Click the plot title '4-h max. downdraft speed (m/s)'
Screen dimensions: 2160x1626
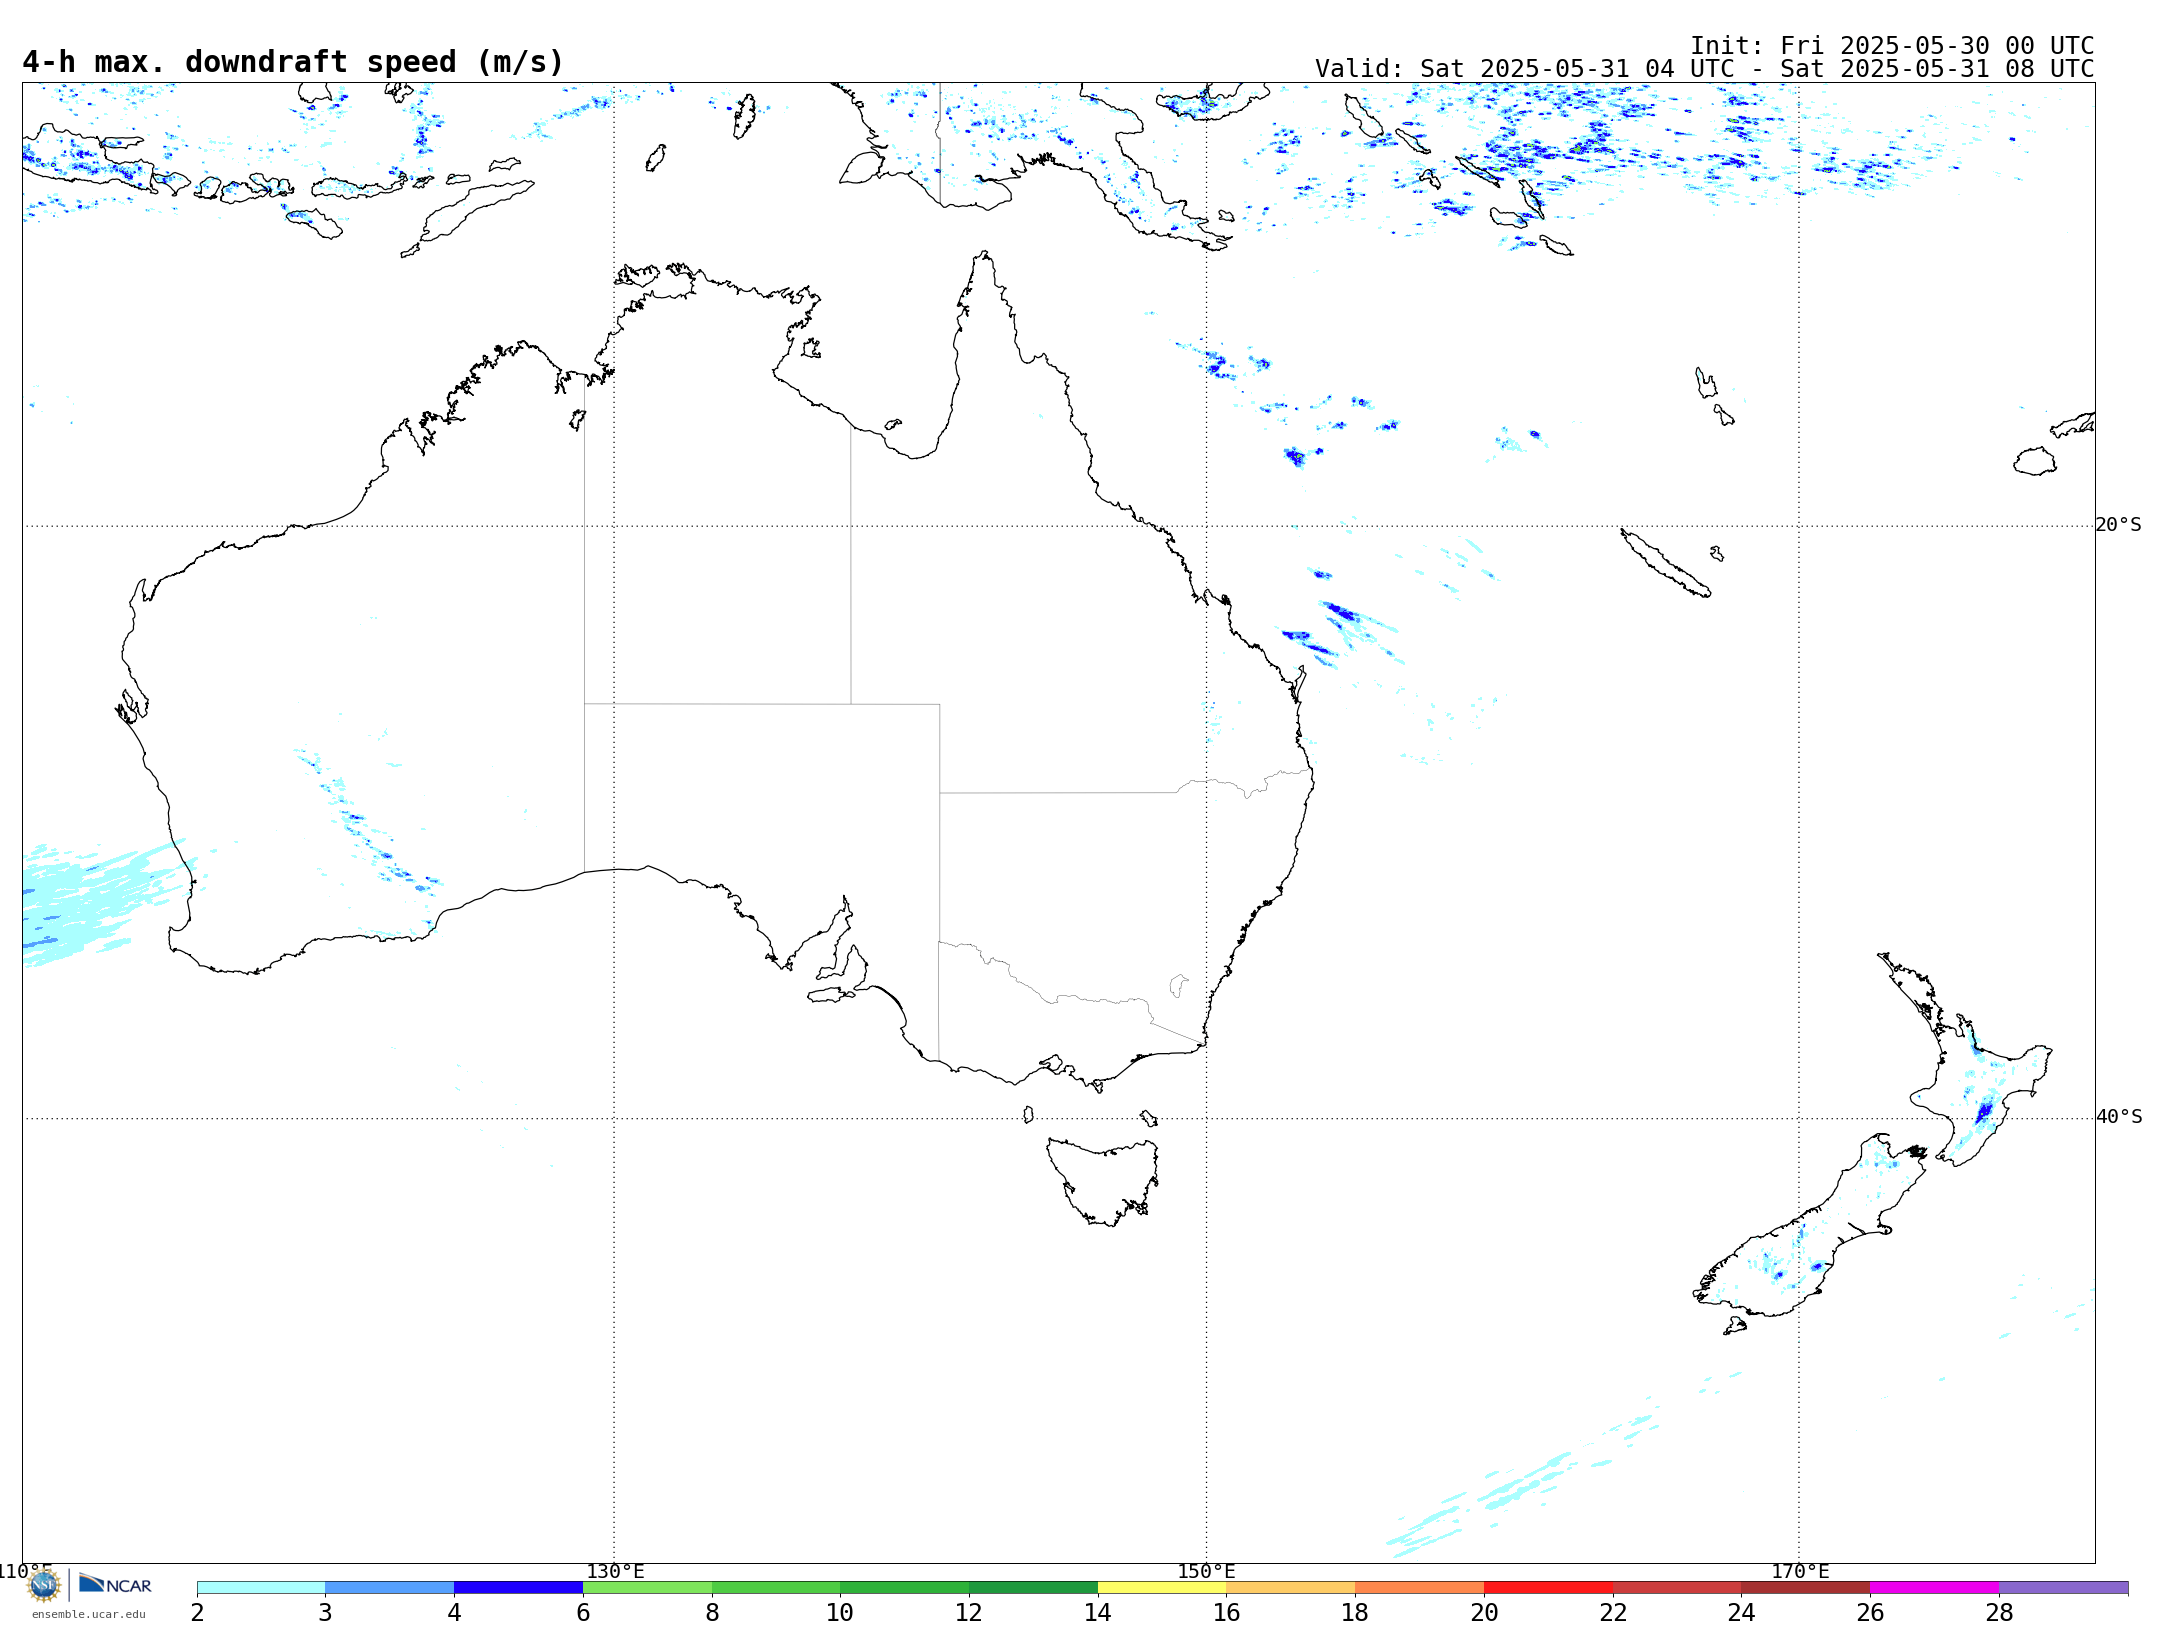click(x=293, y=62)
